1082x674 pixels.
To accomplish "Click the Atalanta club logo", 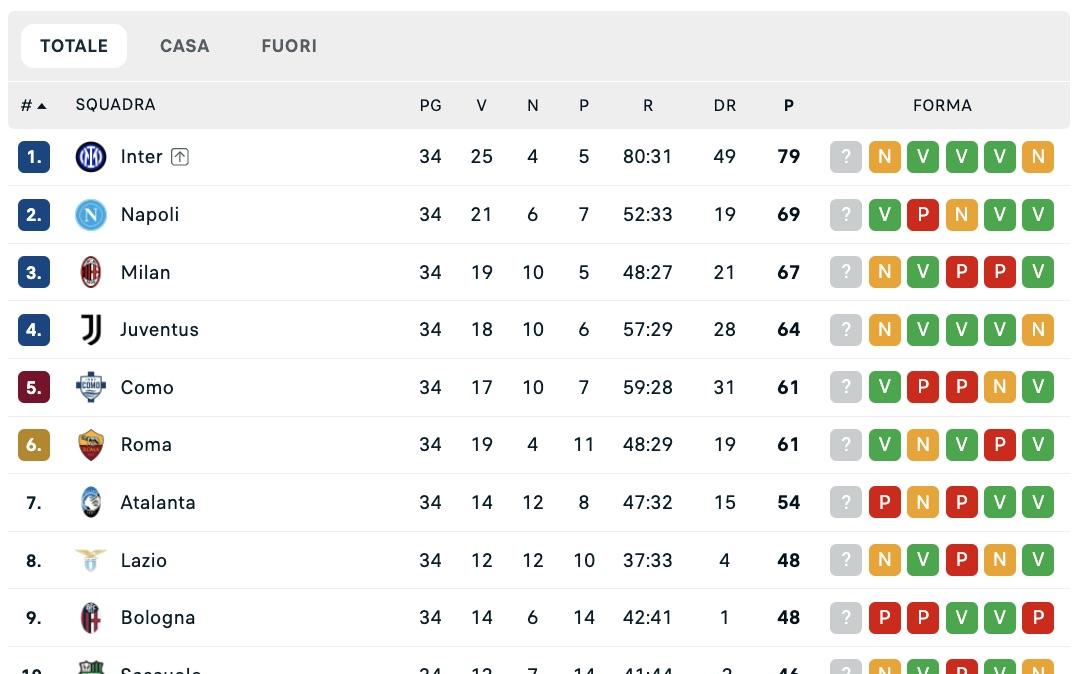I will [x=91, y=502].
